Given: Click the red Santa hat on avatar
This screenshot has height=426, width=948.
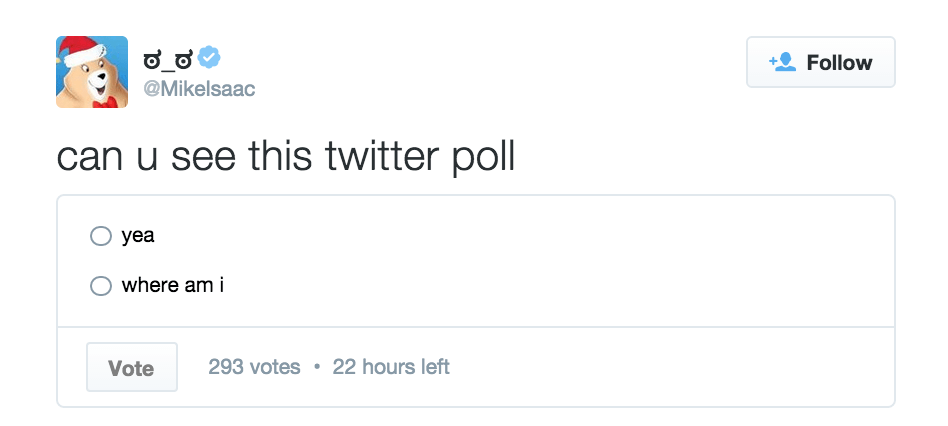Looking at the screenshot, I should (79, 47).
